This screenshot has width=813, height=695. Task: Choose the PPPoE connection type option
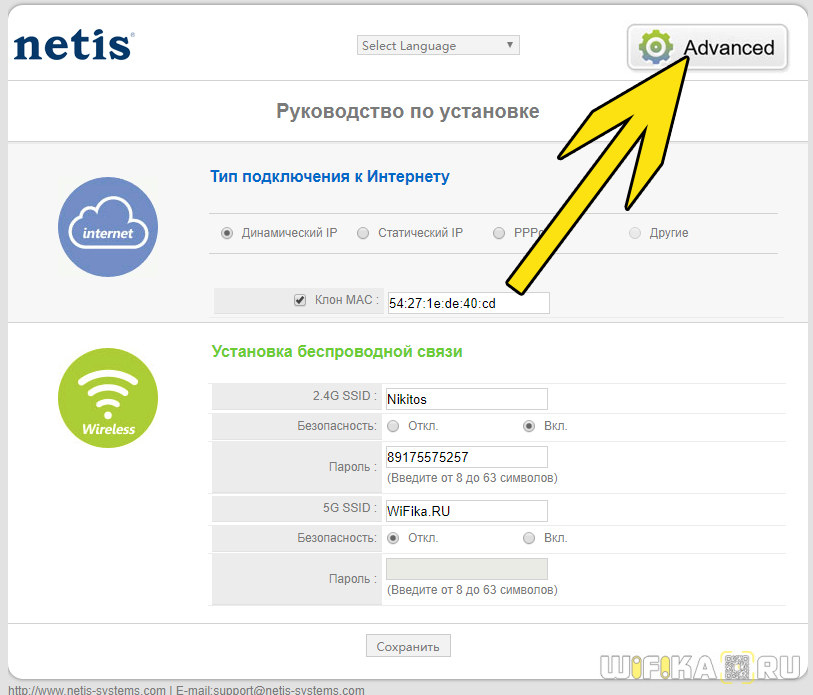pyautogui.click(x=499, y=233)
